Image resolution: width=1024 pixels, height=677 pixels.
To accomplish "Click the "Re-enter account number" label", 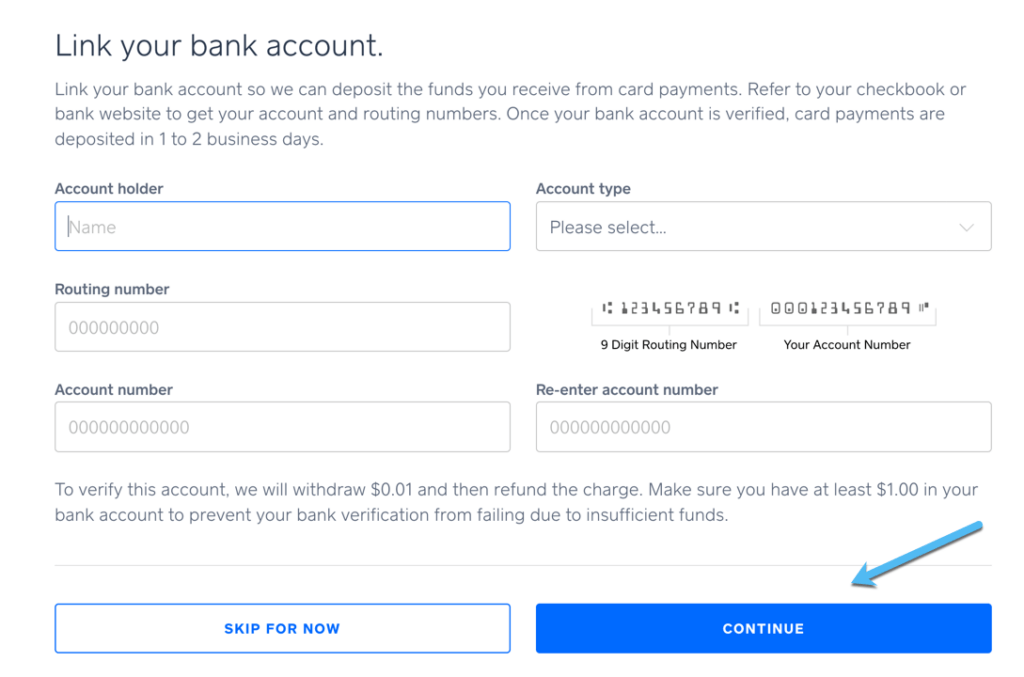I will (627, 389).
